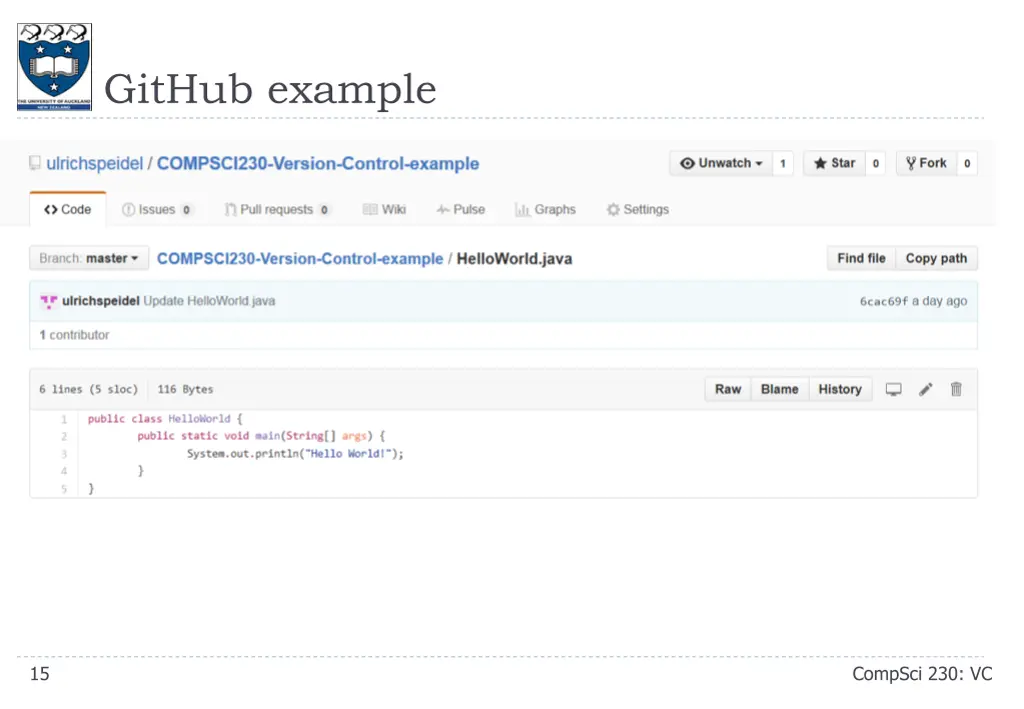Click the ulrichspeidel owner link in header
Image resolution: width=1024 pixels, height=709 pixels.
(95, 163)
